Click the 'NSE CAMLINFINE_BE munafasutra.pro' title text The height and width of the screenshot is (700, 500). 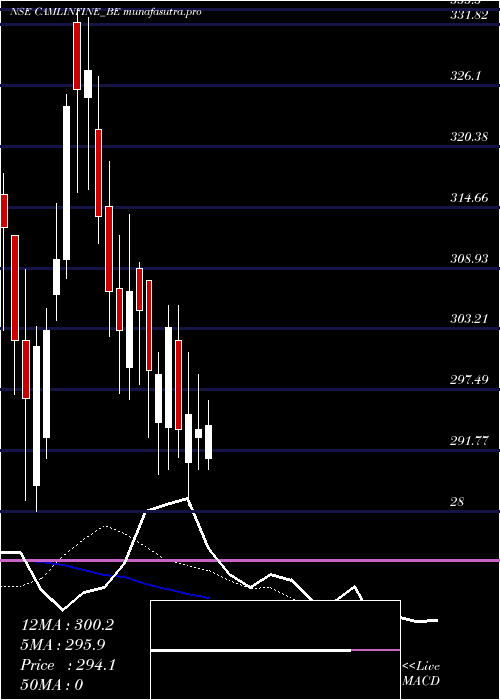pos(105,12)
